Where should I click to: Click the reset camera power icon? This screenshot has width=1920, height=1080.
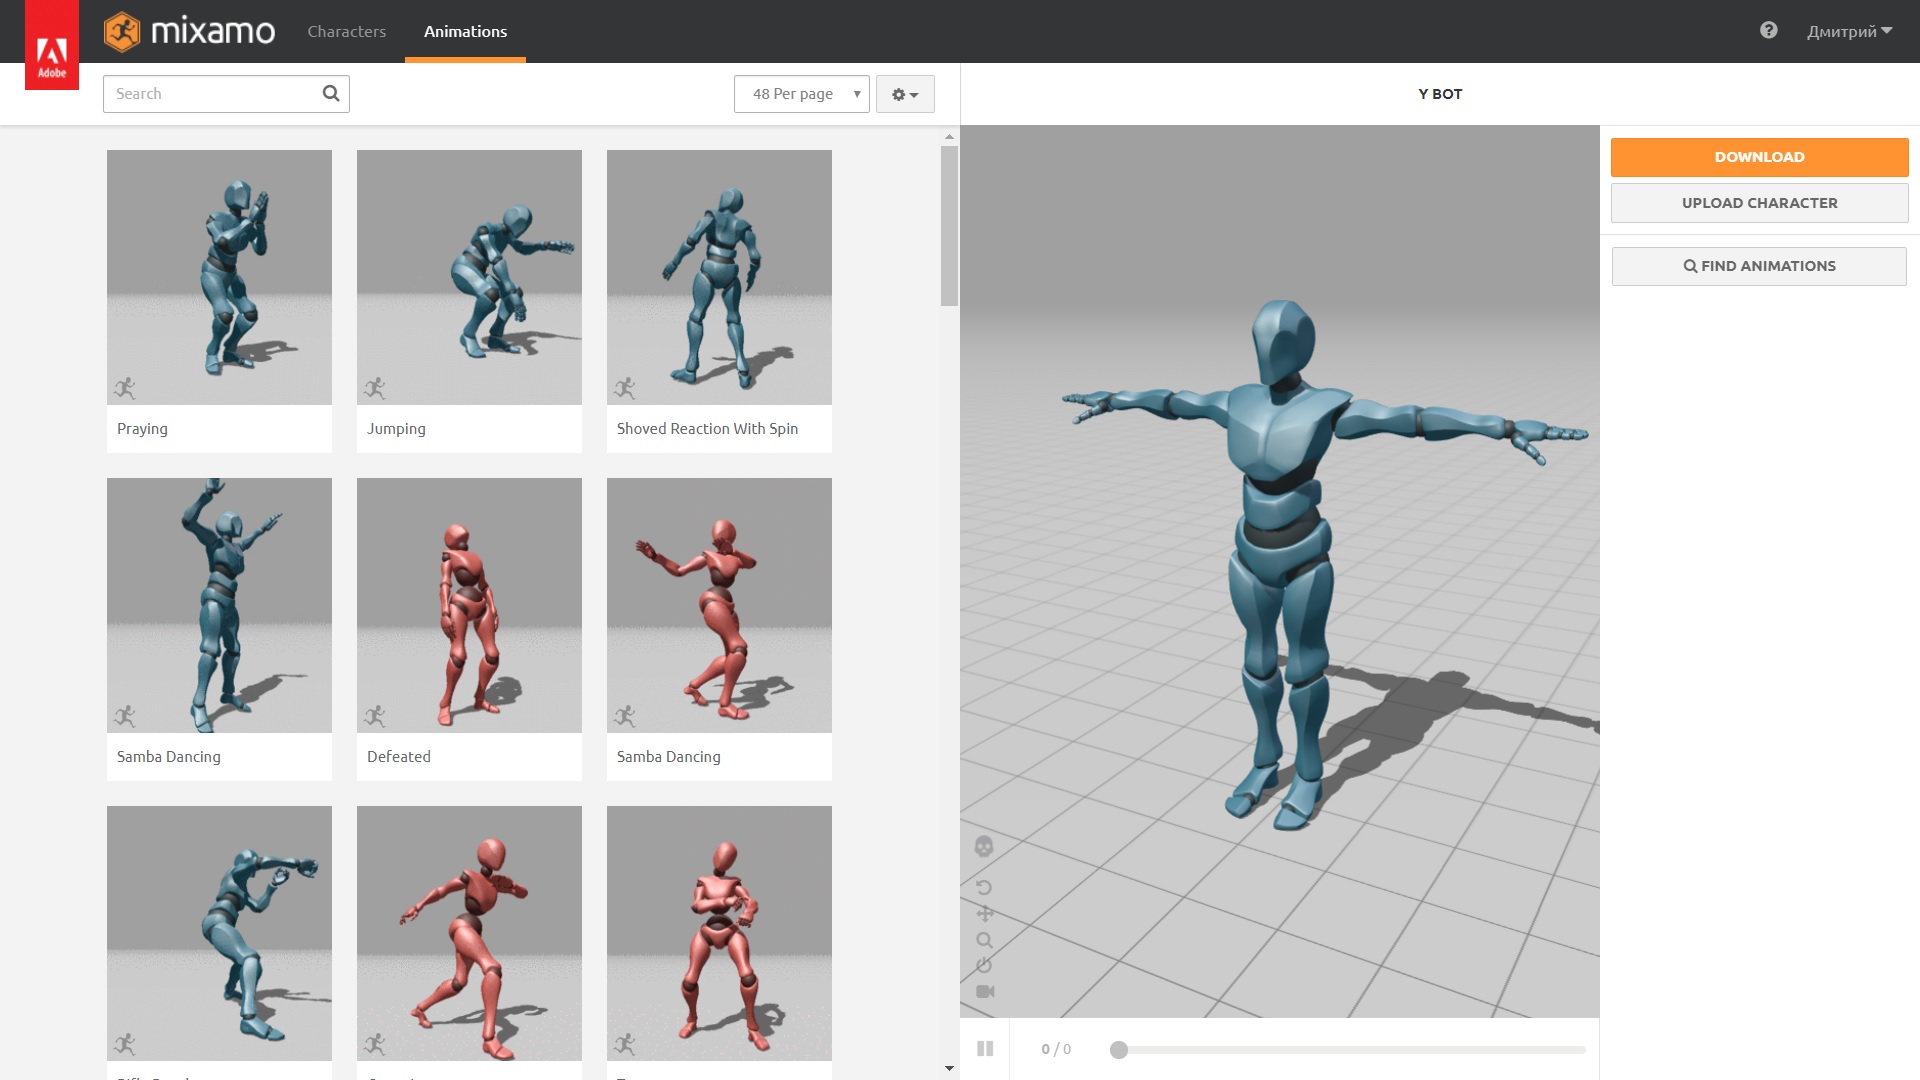[984, 966]
